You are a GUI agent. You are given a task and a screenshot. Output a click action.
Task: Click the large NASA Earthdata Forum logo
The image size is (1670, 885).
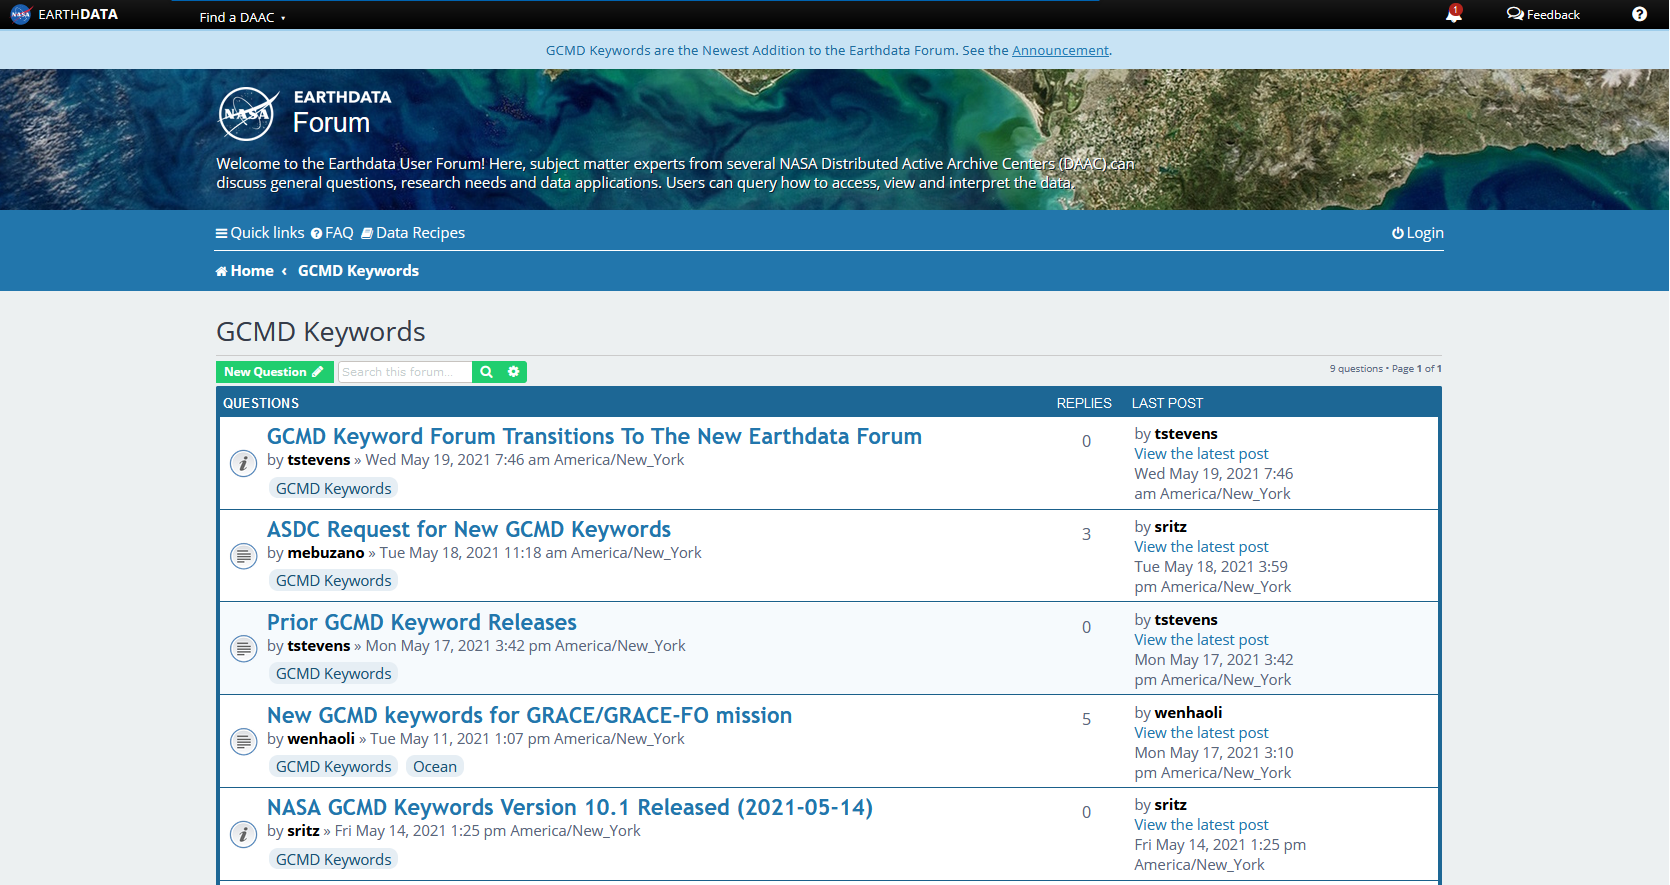tap(305, 113)
